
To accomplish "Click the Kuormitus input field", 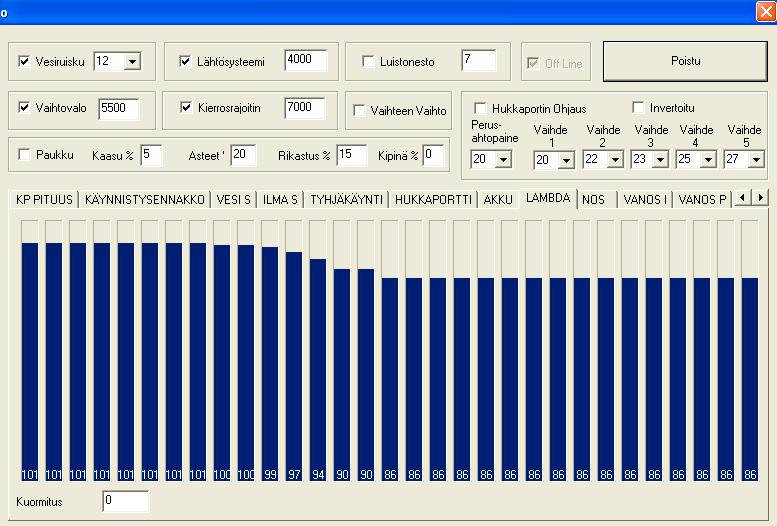I will tap(125, 501).
